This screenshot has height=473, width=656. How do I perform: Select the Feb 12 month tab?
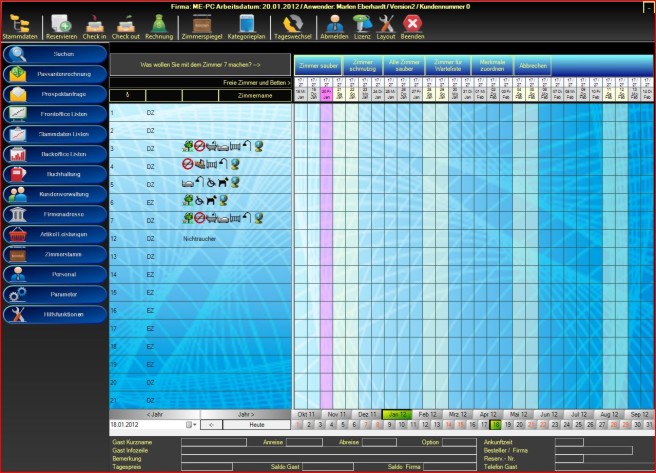(427, 414)
